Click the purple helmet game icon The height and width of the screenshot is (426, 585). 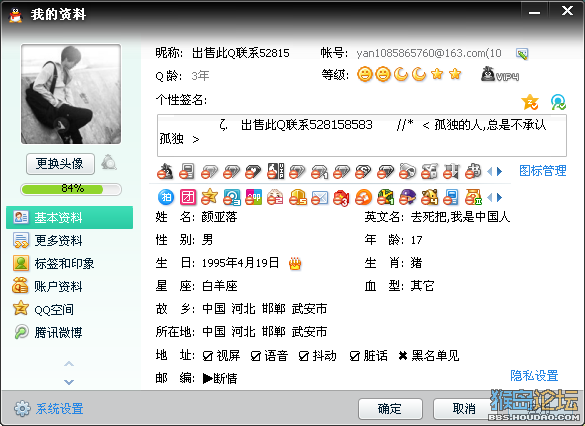click(407, 197)
